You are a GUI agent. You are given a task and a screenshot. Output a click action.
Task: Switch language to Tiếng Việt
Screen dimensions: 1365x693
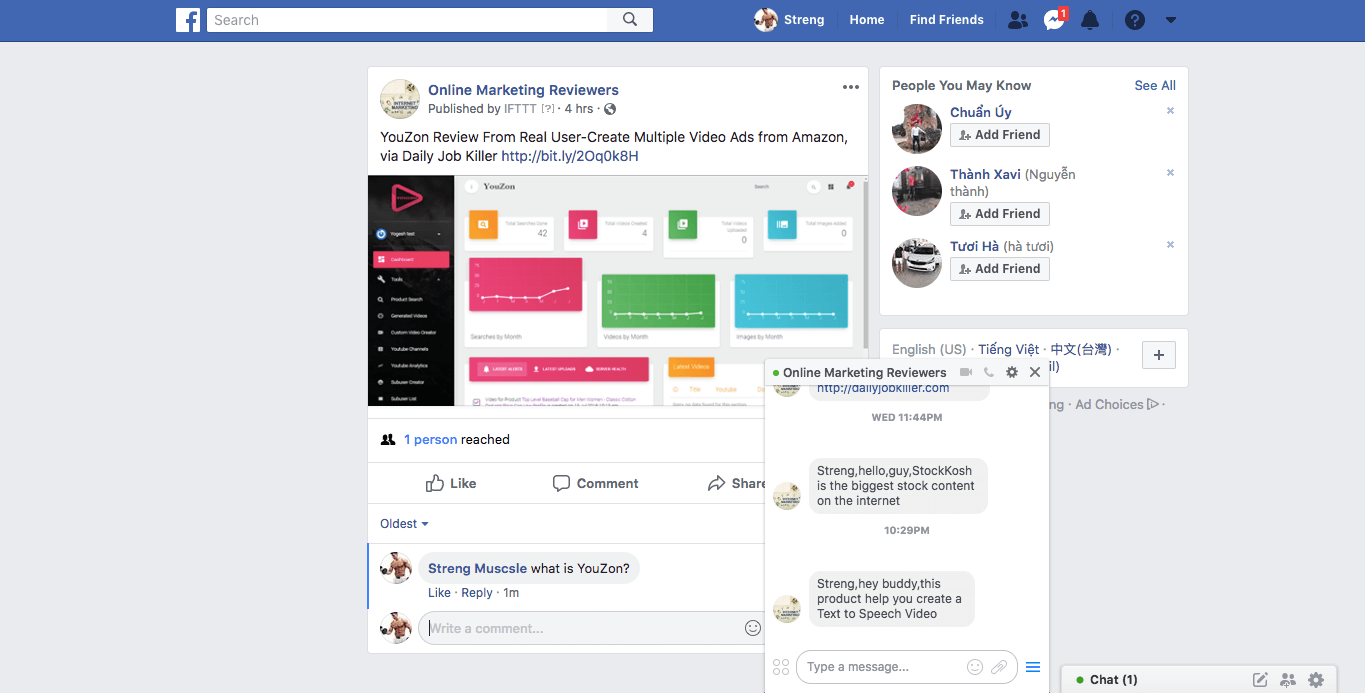(x=1009, y=350)
